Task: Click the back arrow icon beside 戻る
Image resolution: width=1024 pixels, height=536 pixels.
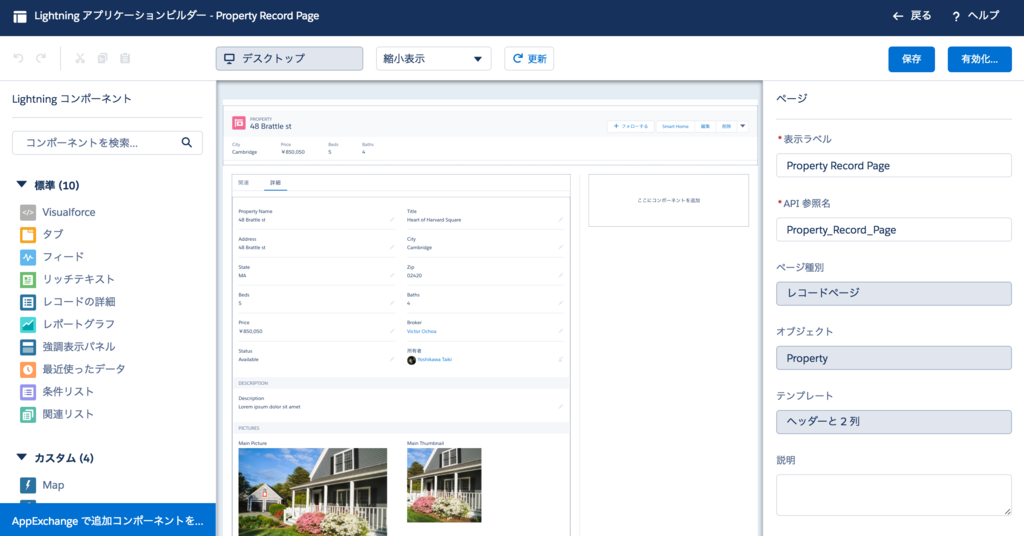Action: (898, 16)
